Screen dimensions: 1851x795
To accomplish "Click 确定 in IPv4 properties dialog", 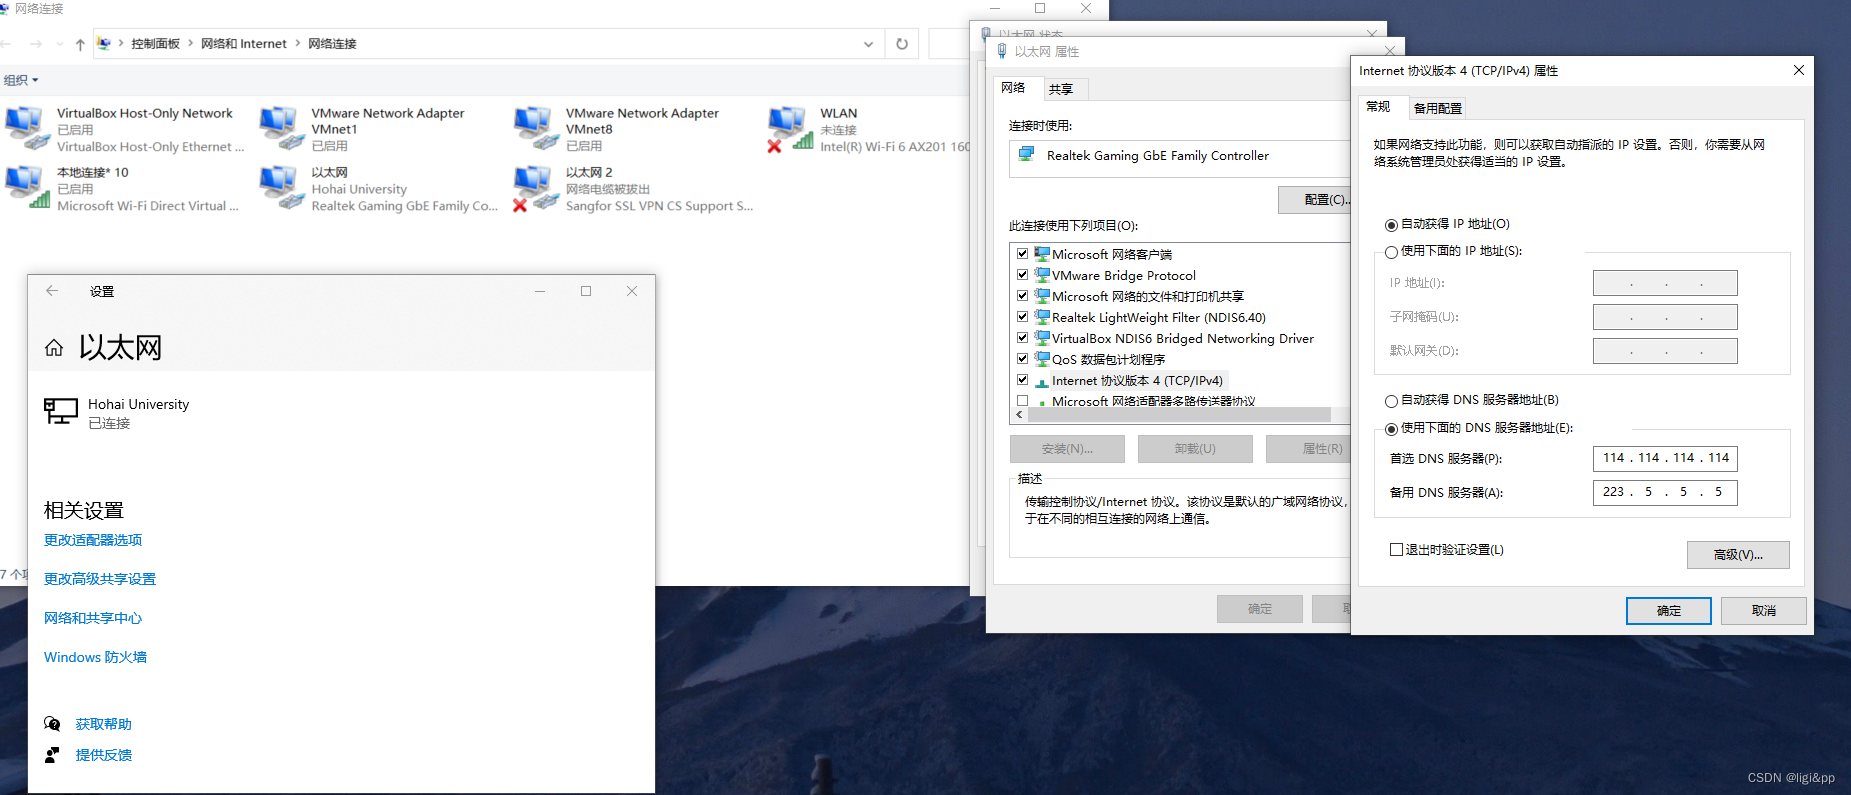I will tap(1669, 611).
